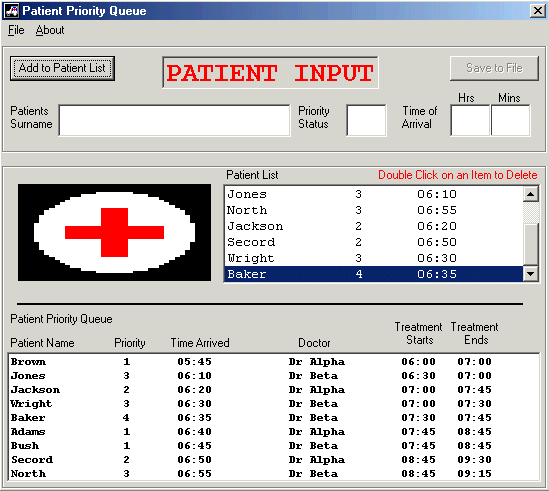Select North entry in Patient List
549x491 pixels.
click(374, 210)
